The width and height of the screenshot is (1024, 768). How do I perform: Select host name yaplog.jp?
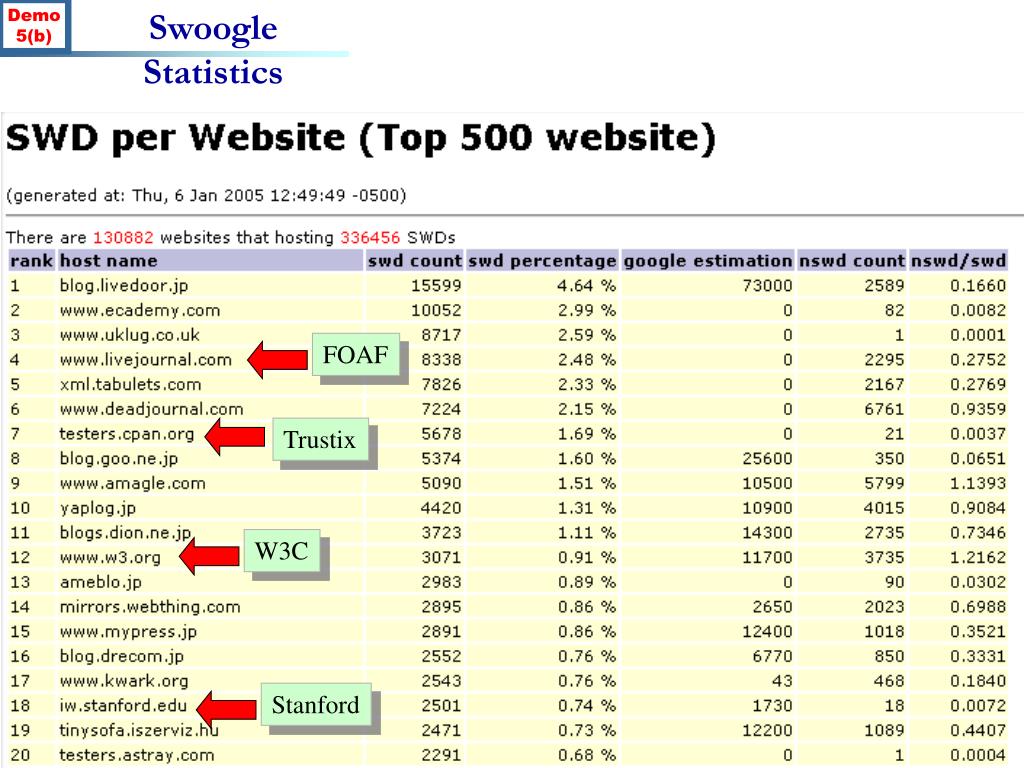click(x=97, y=508)
